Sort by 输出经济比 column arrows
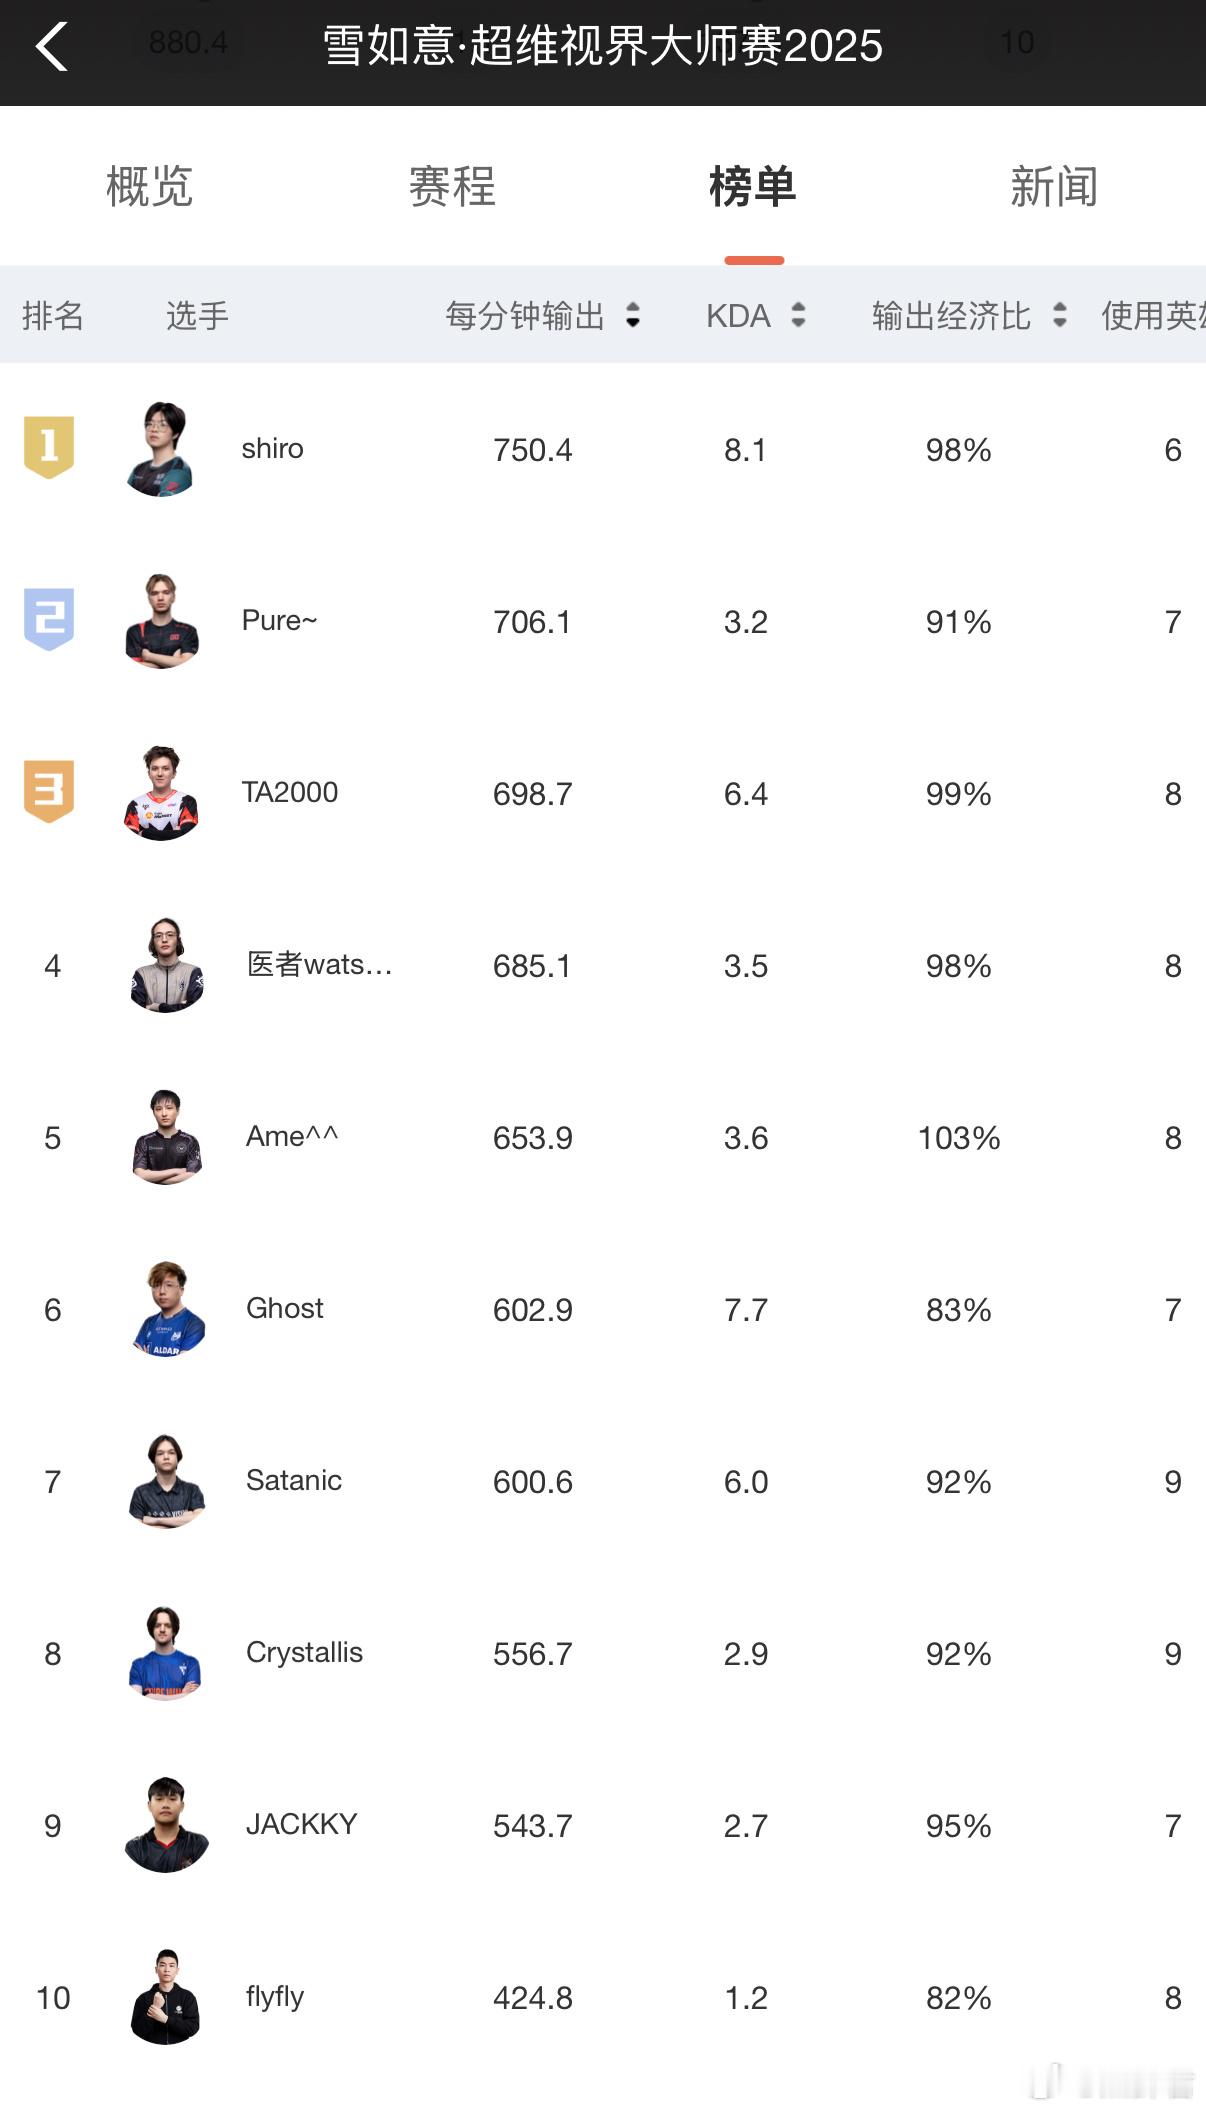This screenshot has width=1206, height=2111. tap(1060, 316)
